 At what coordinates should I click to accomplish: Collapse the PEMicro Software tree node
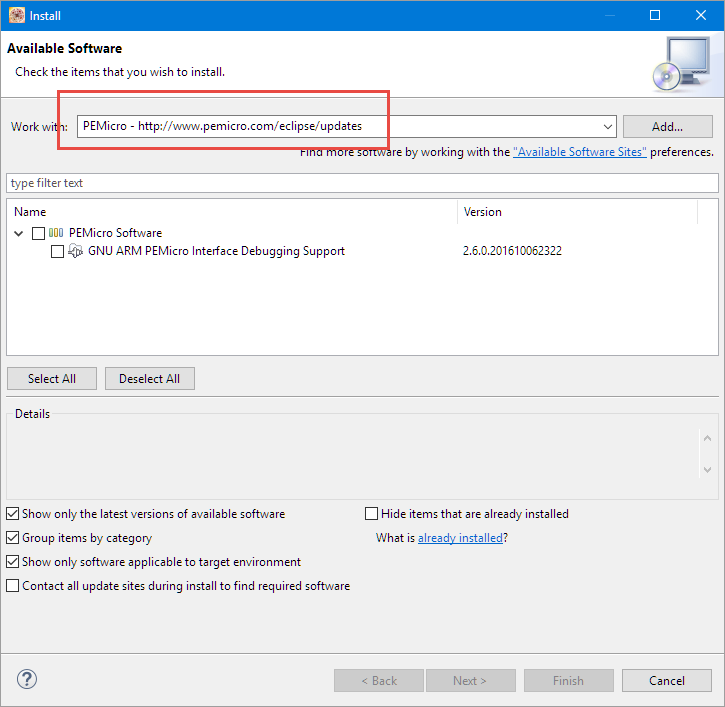18,233
